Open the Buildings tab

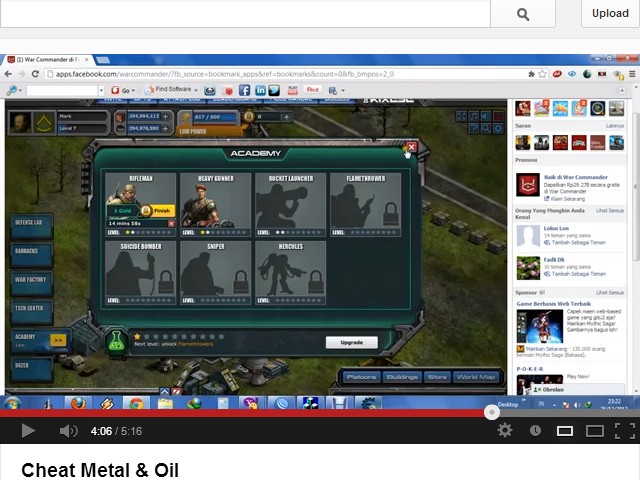(402, 377)
